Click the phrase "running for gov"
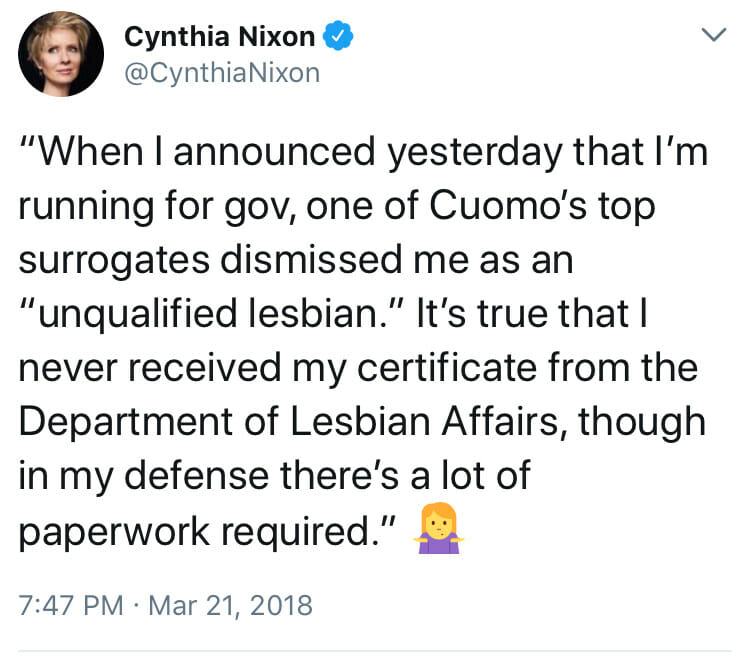The image size is (750, 656). tap(155, 207)
